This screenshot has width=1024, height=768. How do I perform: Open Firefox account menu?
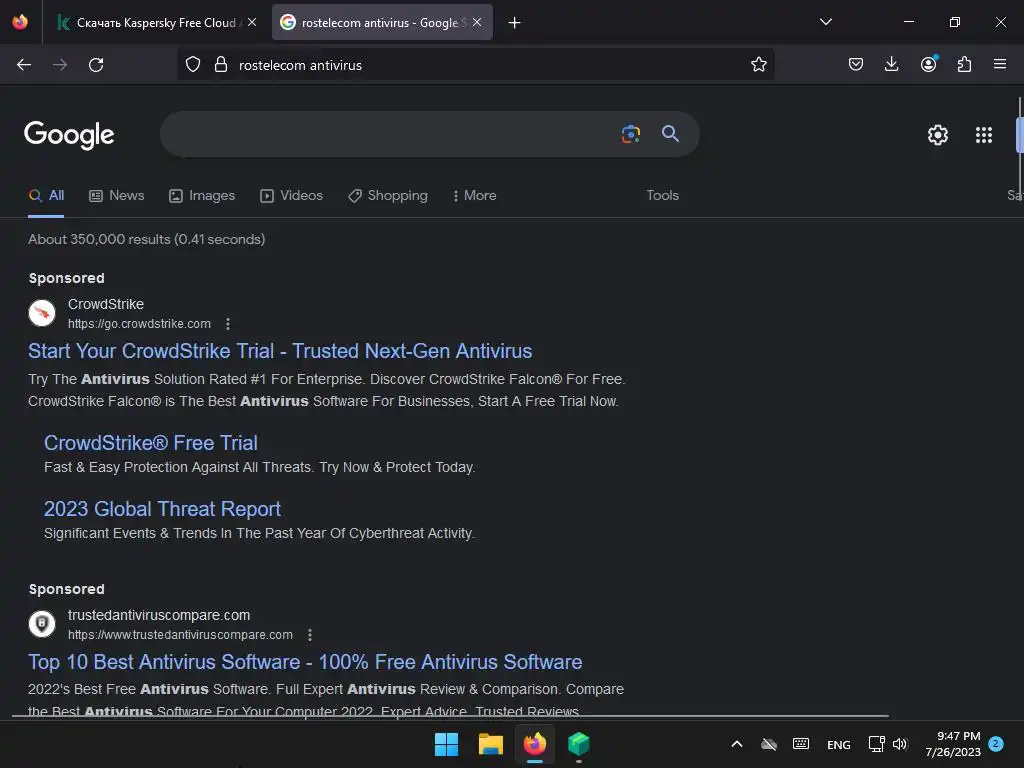(929, 64)
